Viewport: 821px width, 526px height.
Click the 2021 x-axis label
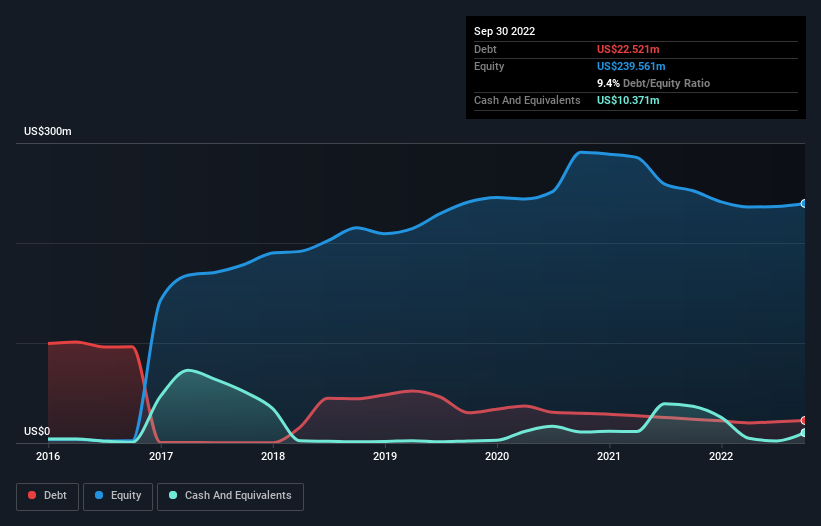(x=609, y=456)
